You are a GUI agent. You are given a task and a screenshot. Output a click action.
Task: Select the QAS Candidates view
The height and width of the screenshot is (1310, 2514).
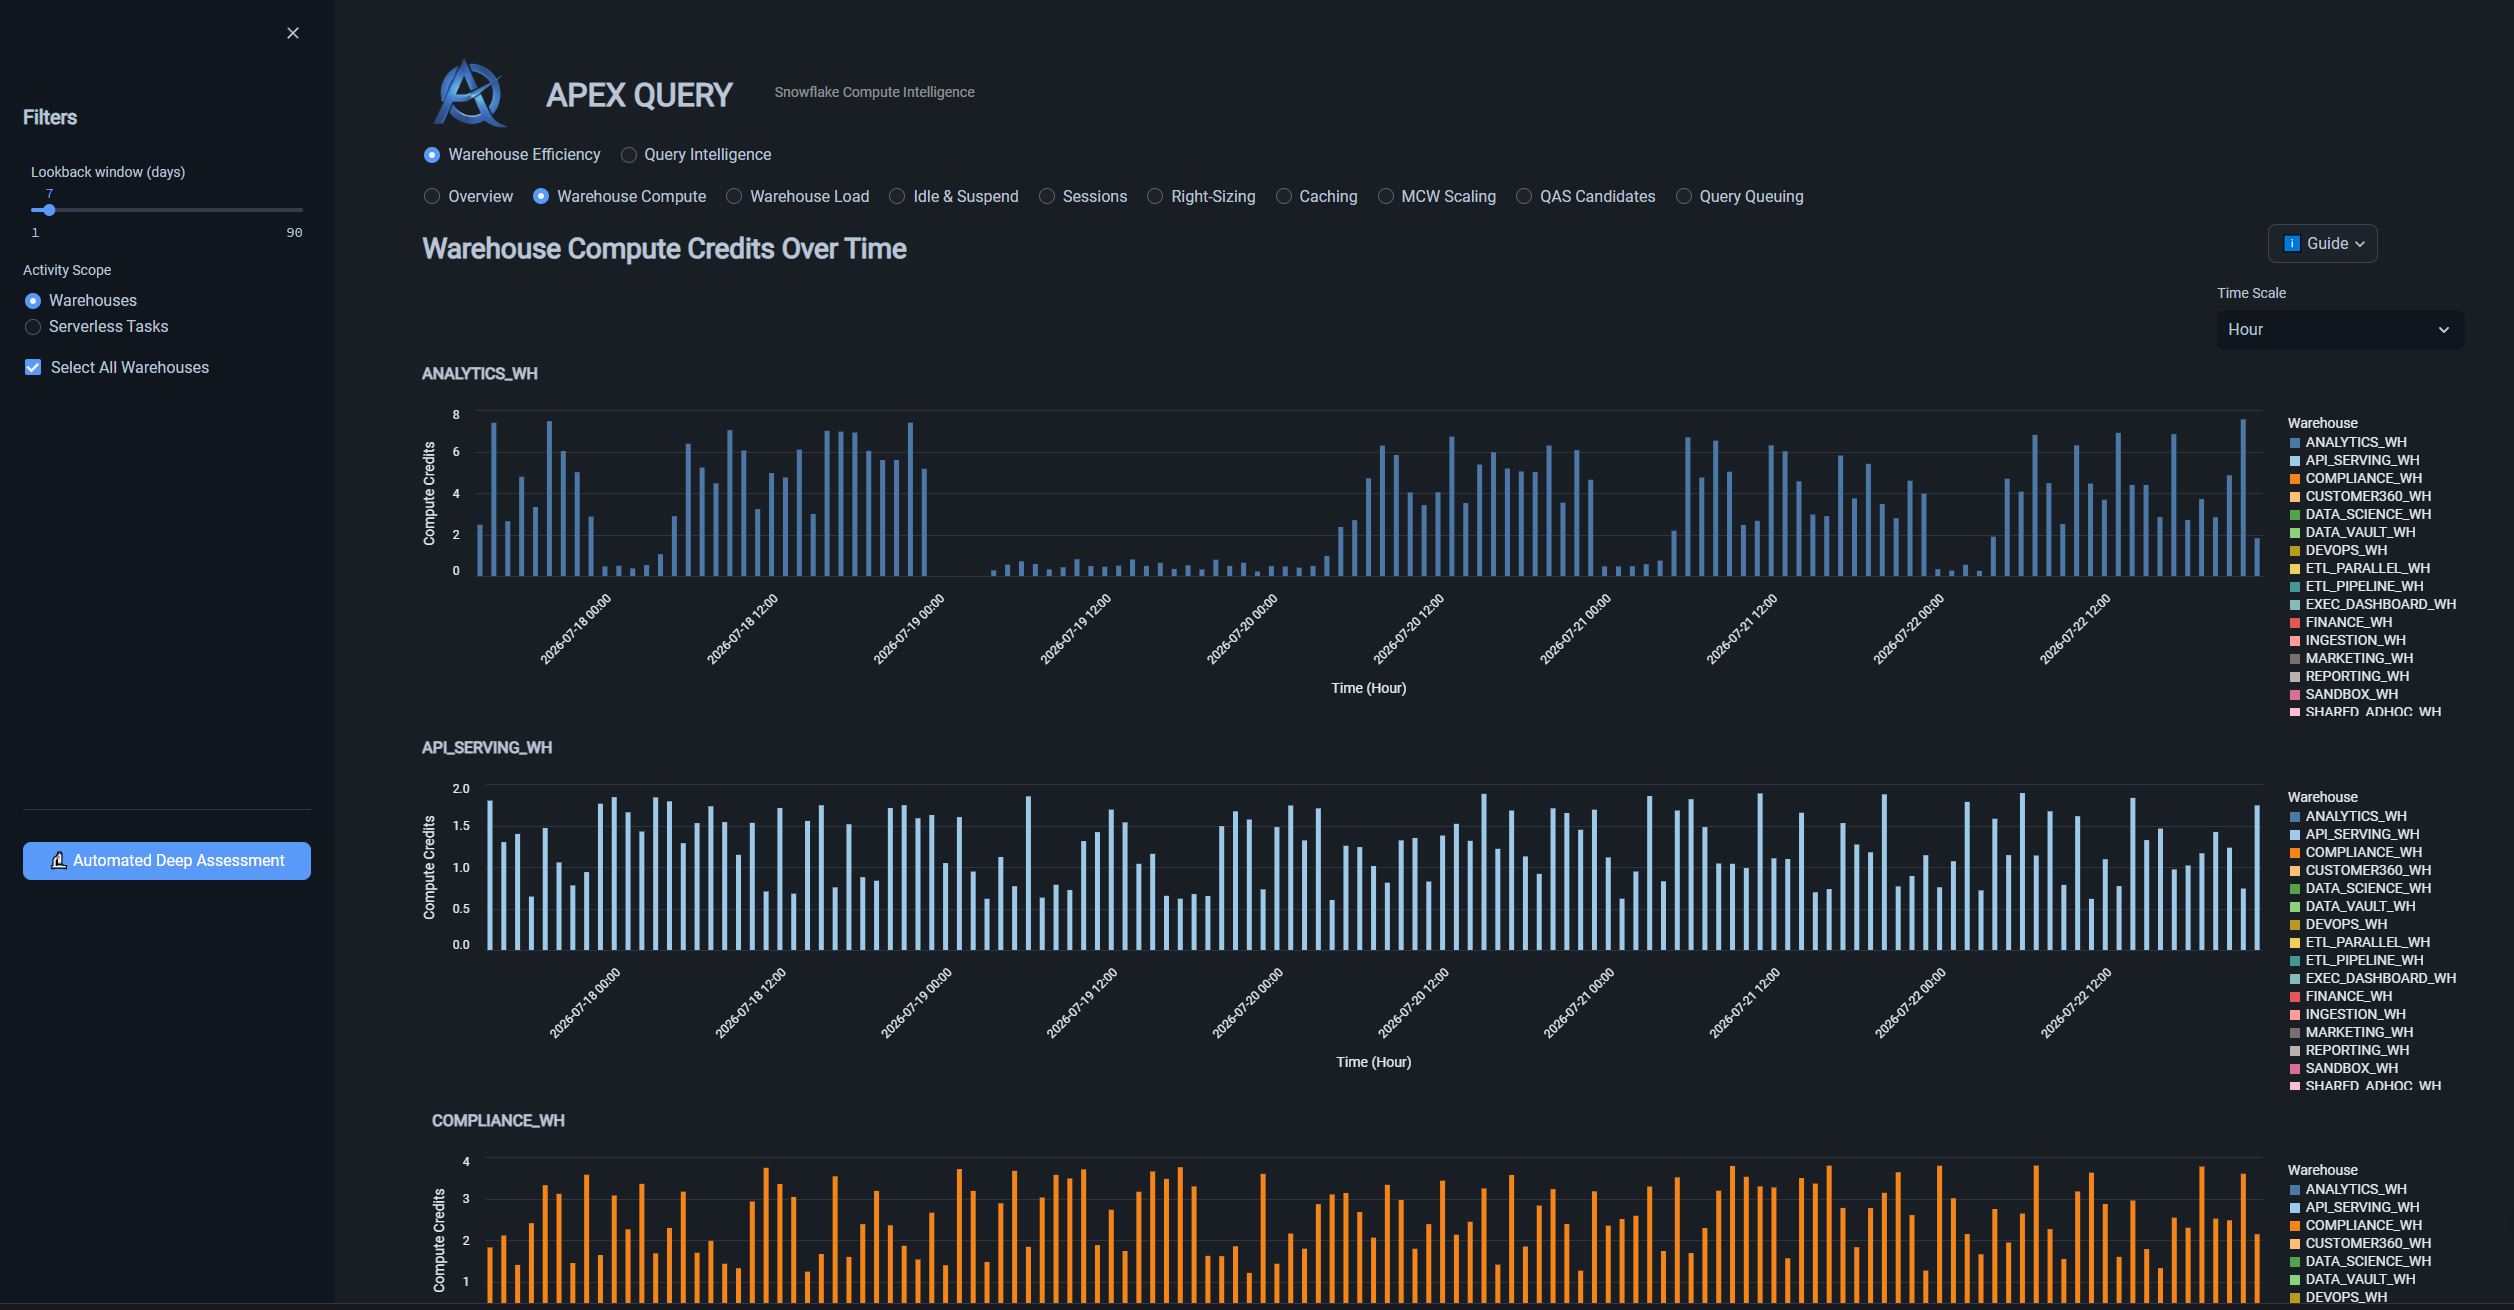1585,197
